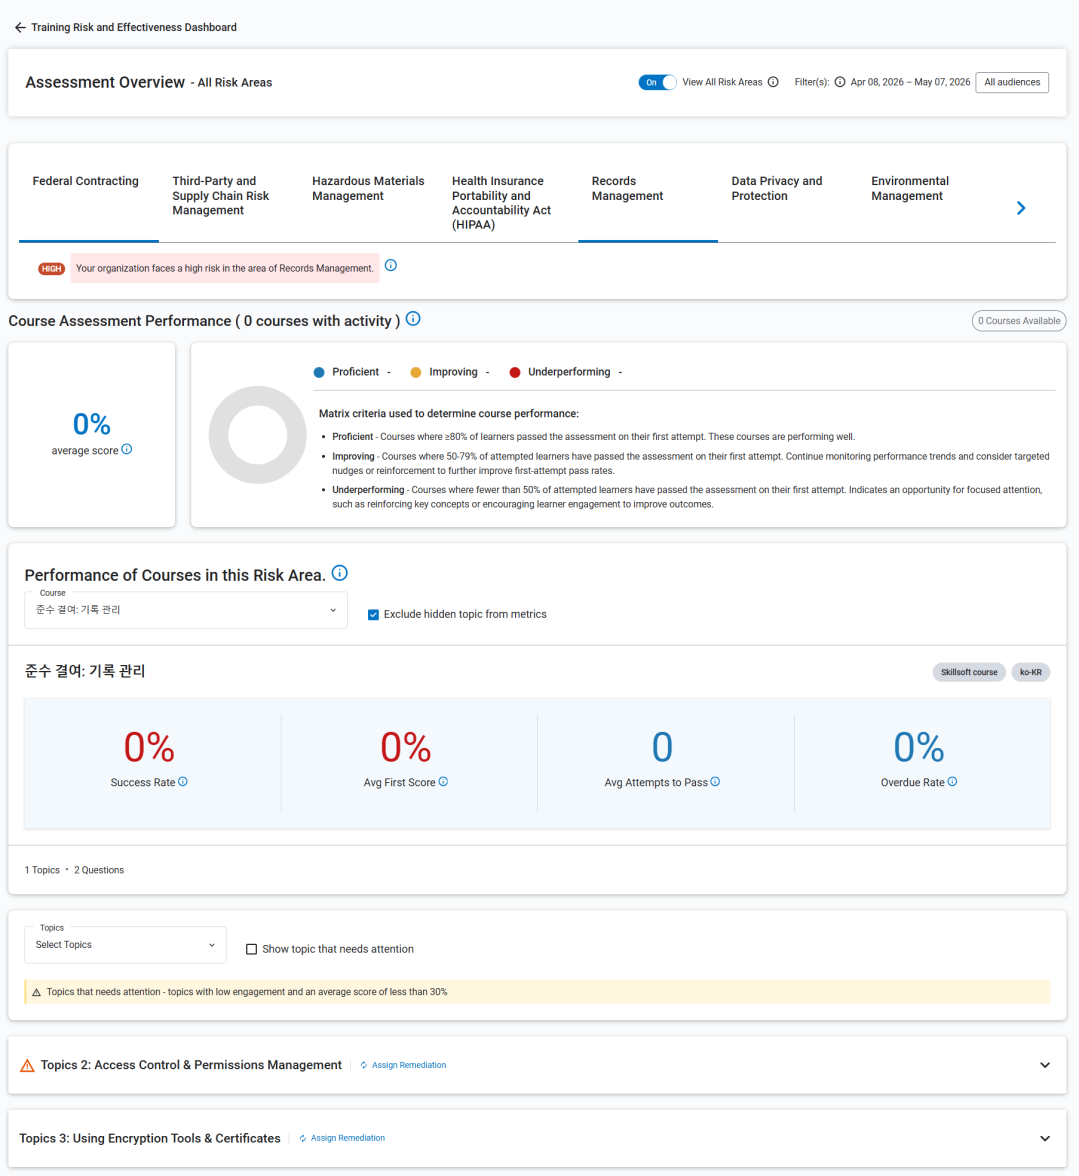Click the red Underperforming legend dot
Screen dimensions: 1079x1176
pos(514,373)
